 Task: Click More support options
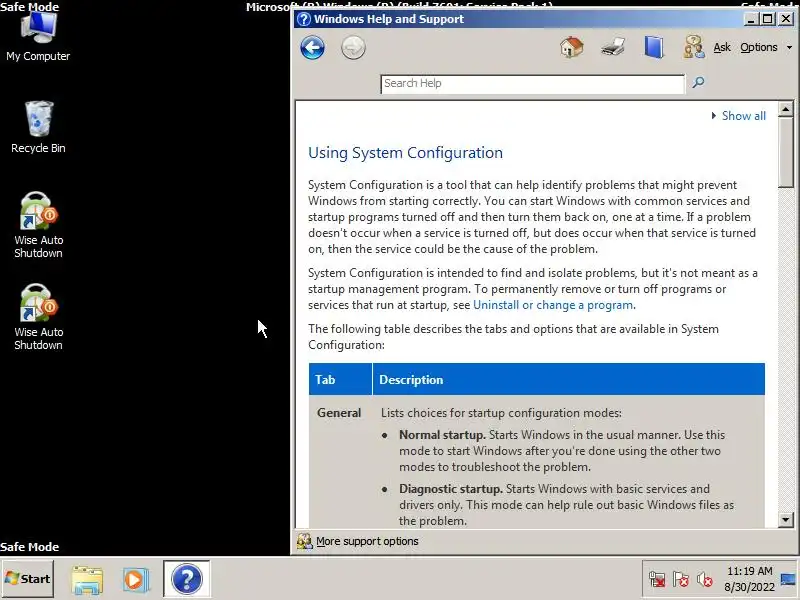pos(367,541)
